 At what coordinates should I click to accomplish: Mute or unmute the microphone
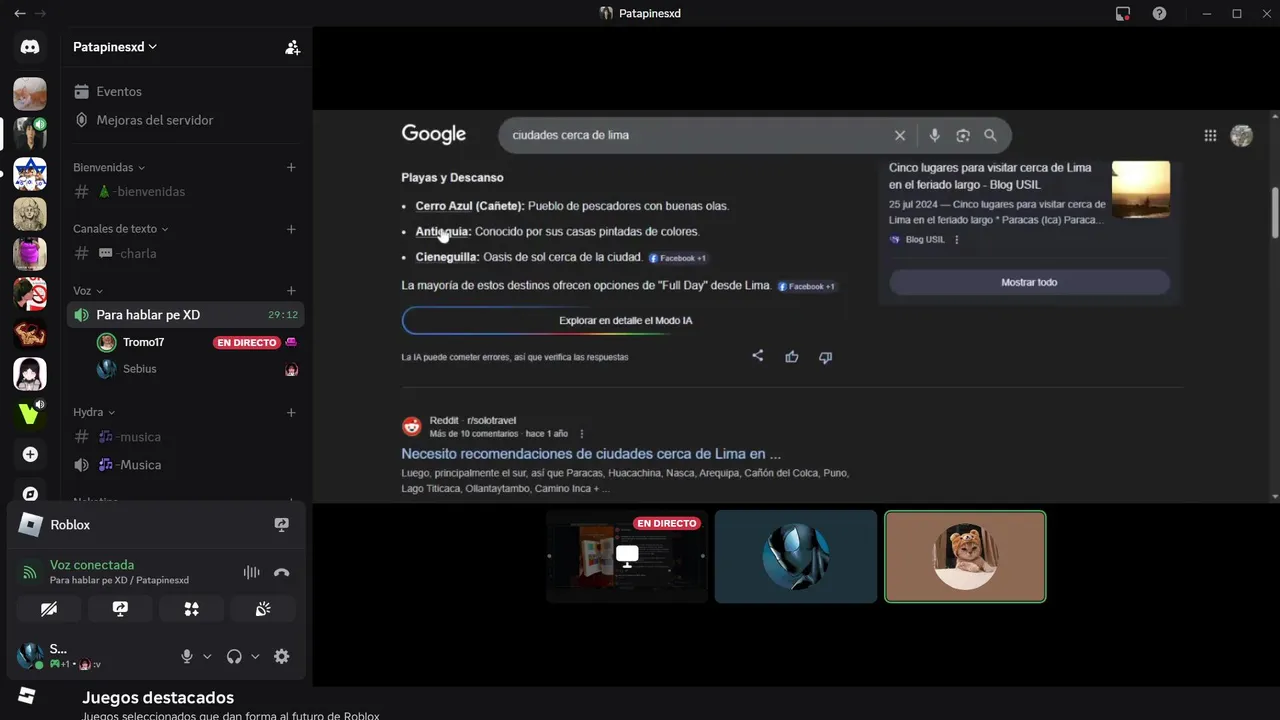coord(186,656)
